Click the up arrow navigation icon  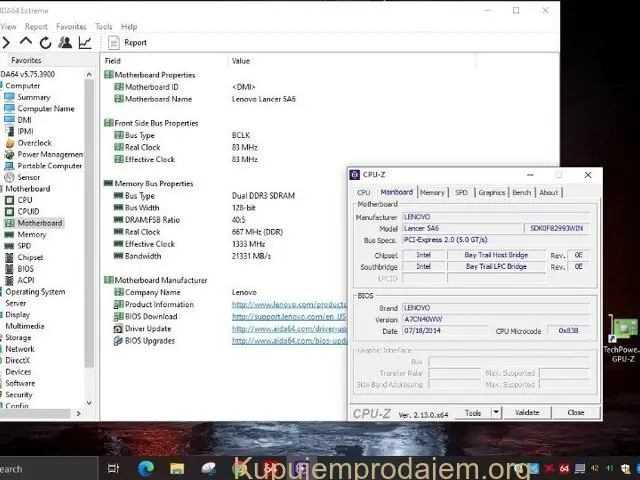(x=26, y=43)
